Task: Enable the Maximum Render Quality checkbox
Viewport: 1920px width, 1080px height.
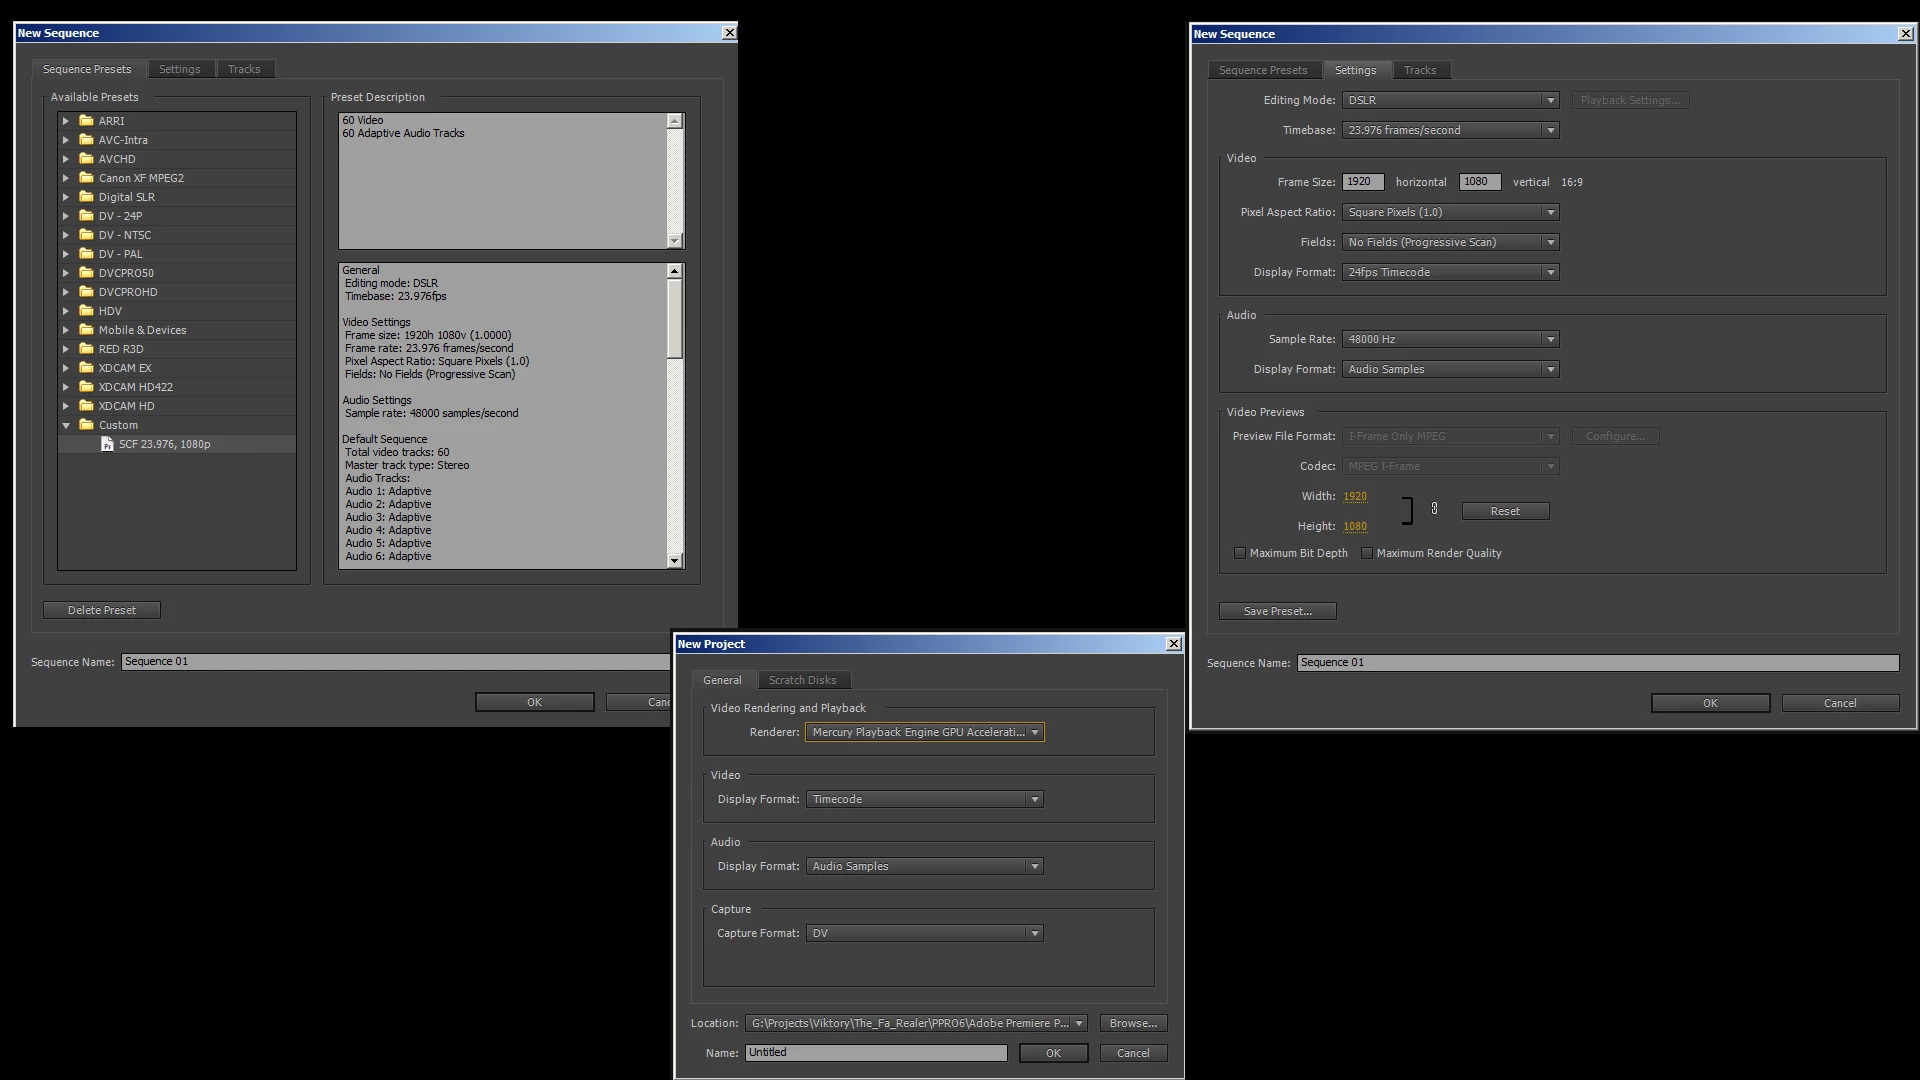Action: point(1367,553)
